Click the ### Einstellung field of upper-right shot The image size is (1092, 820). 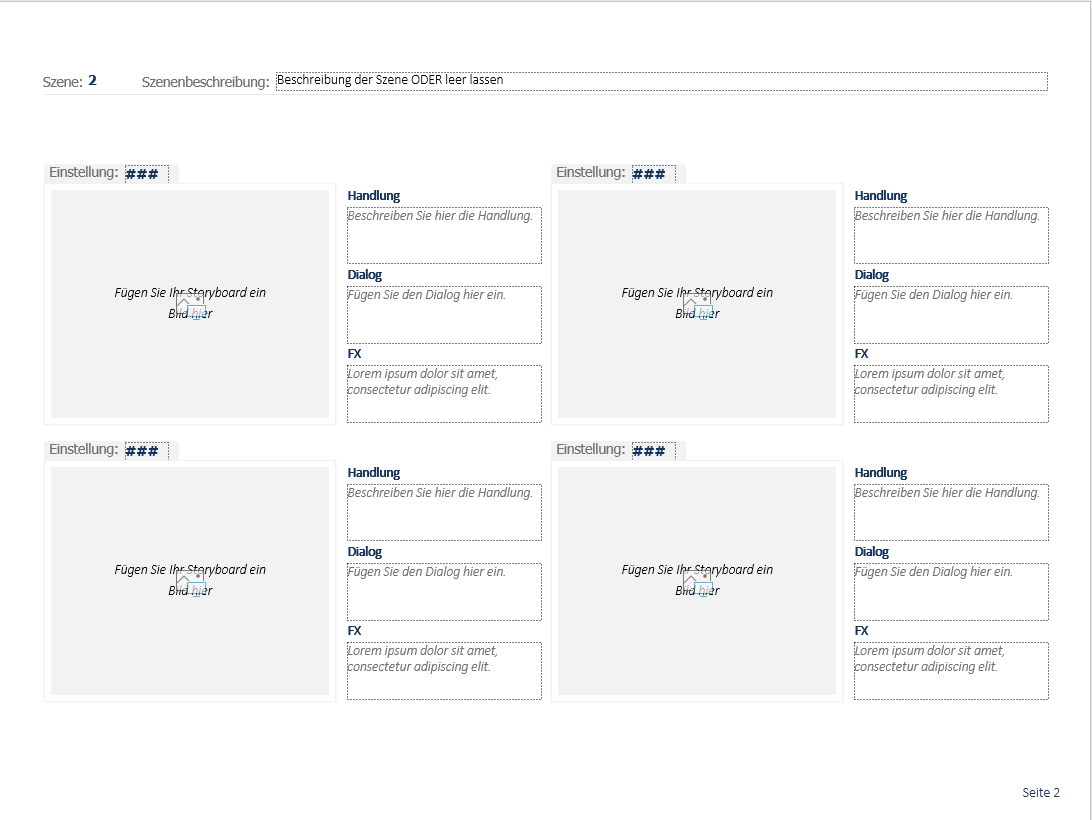point(653,173)
